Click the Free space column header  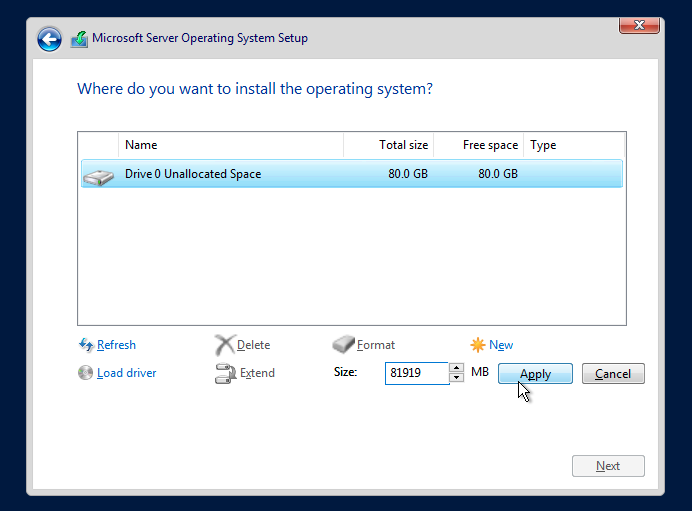pyautogui.click(x=478, y=145)
